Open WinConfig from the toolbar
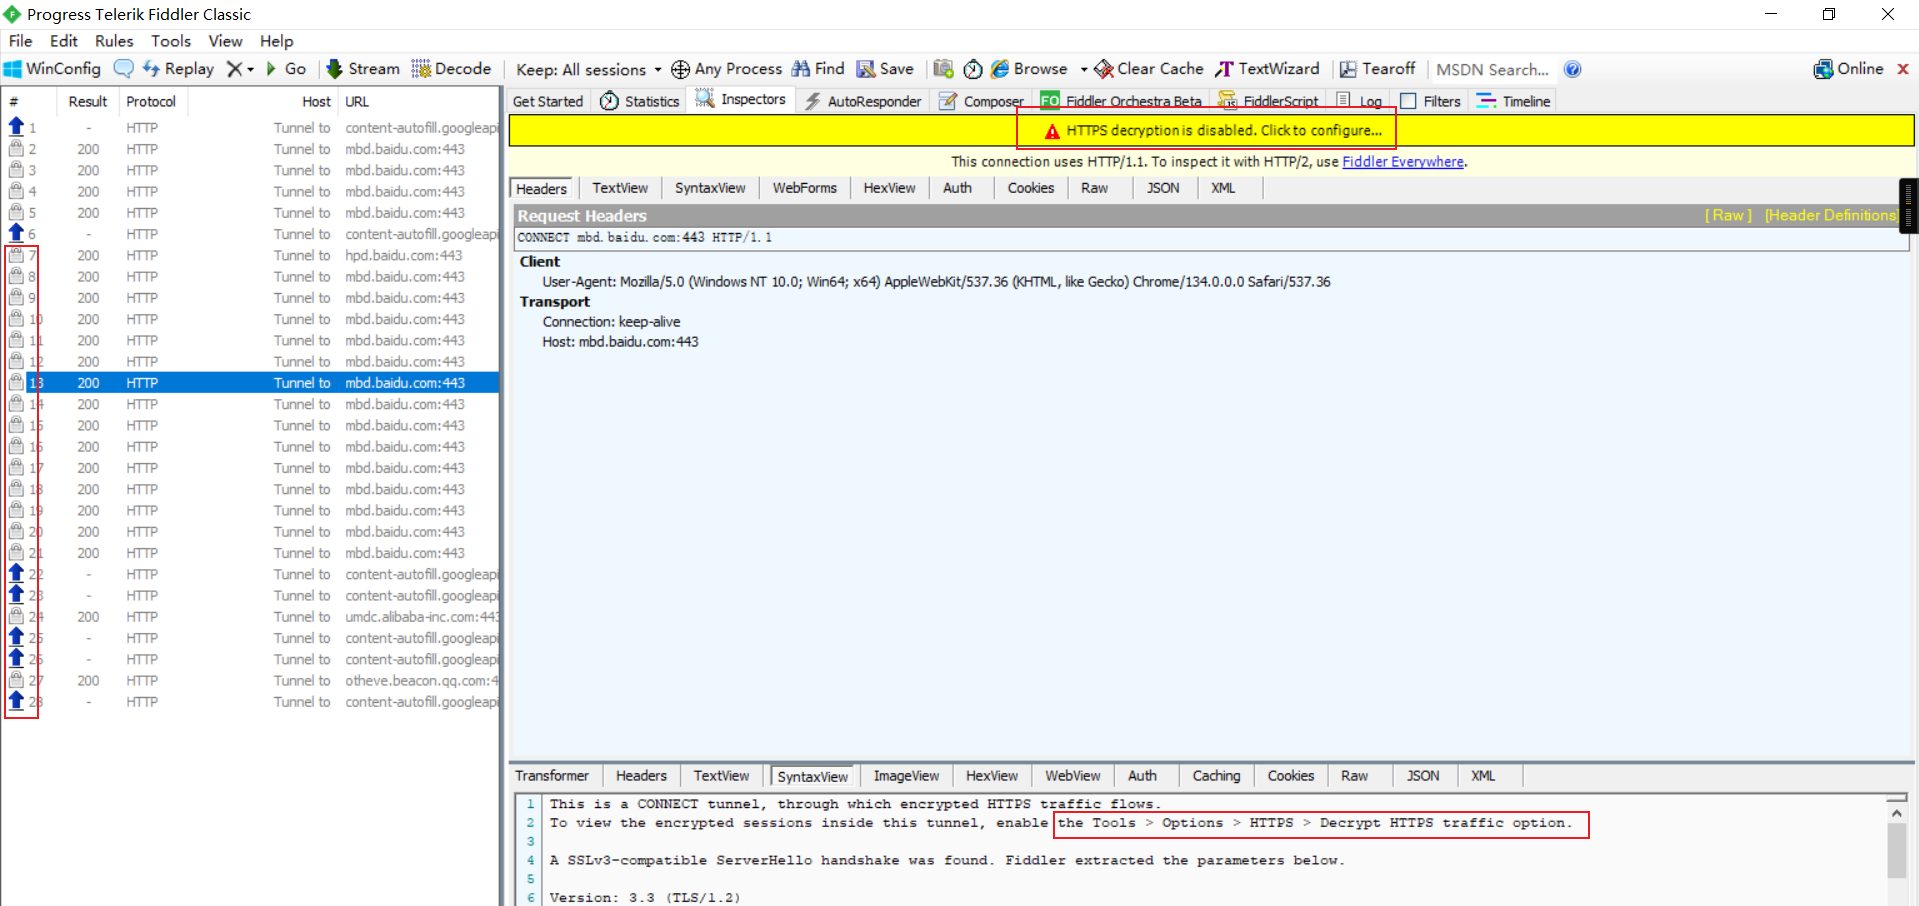 click(x=53, y=69)
